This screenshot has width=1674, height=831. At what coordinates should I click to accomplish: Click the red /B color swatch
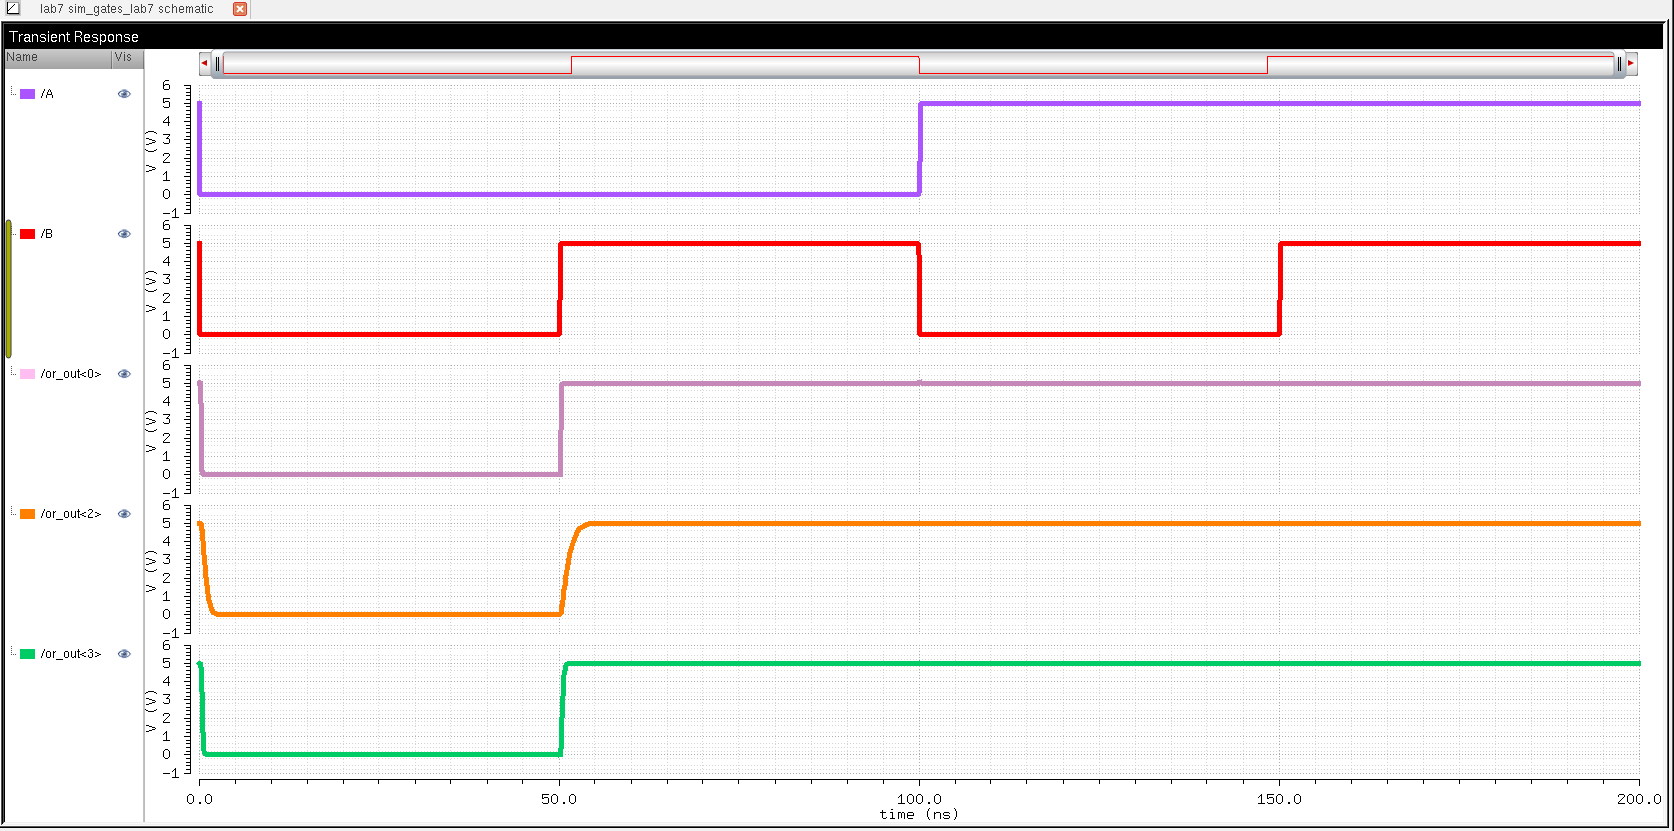pos(28,234)
